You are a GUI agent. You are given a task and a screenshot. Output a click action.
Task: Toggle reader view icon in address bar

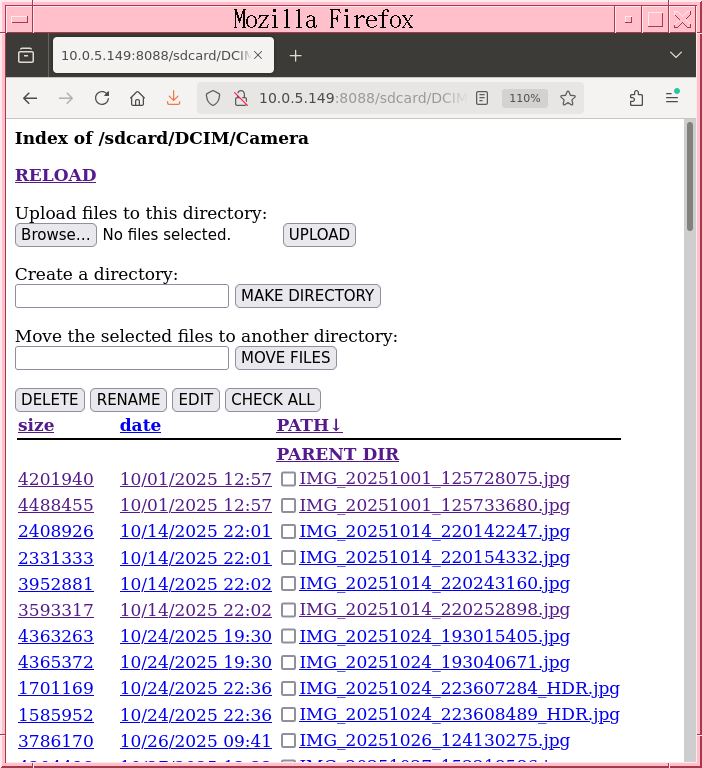pos(482,98)
